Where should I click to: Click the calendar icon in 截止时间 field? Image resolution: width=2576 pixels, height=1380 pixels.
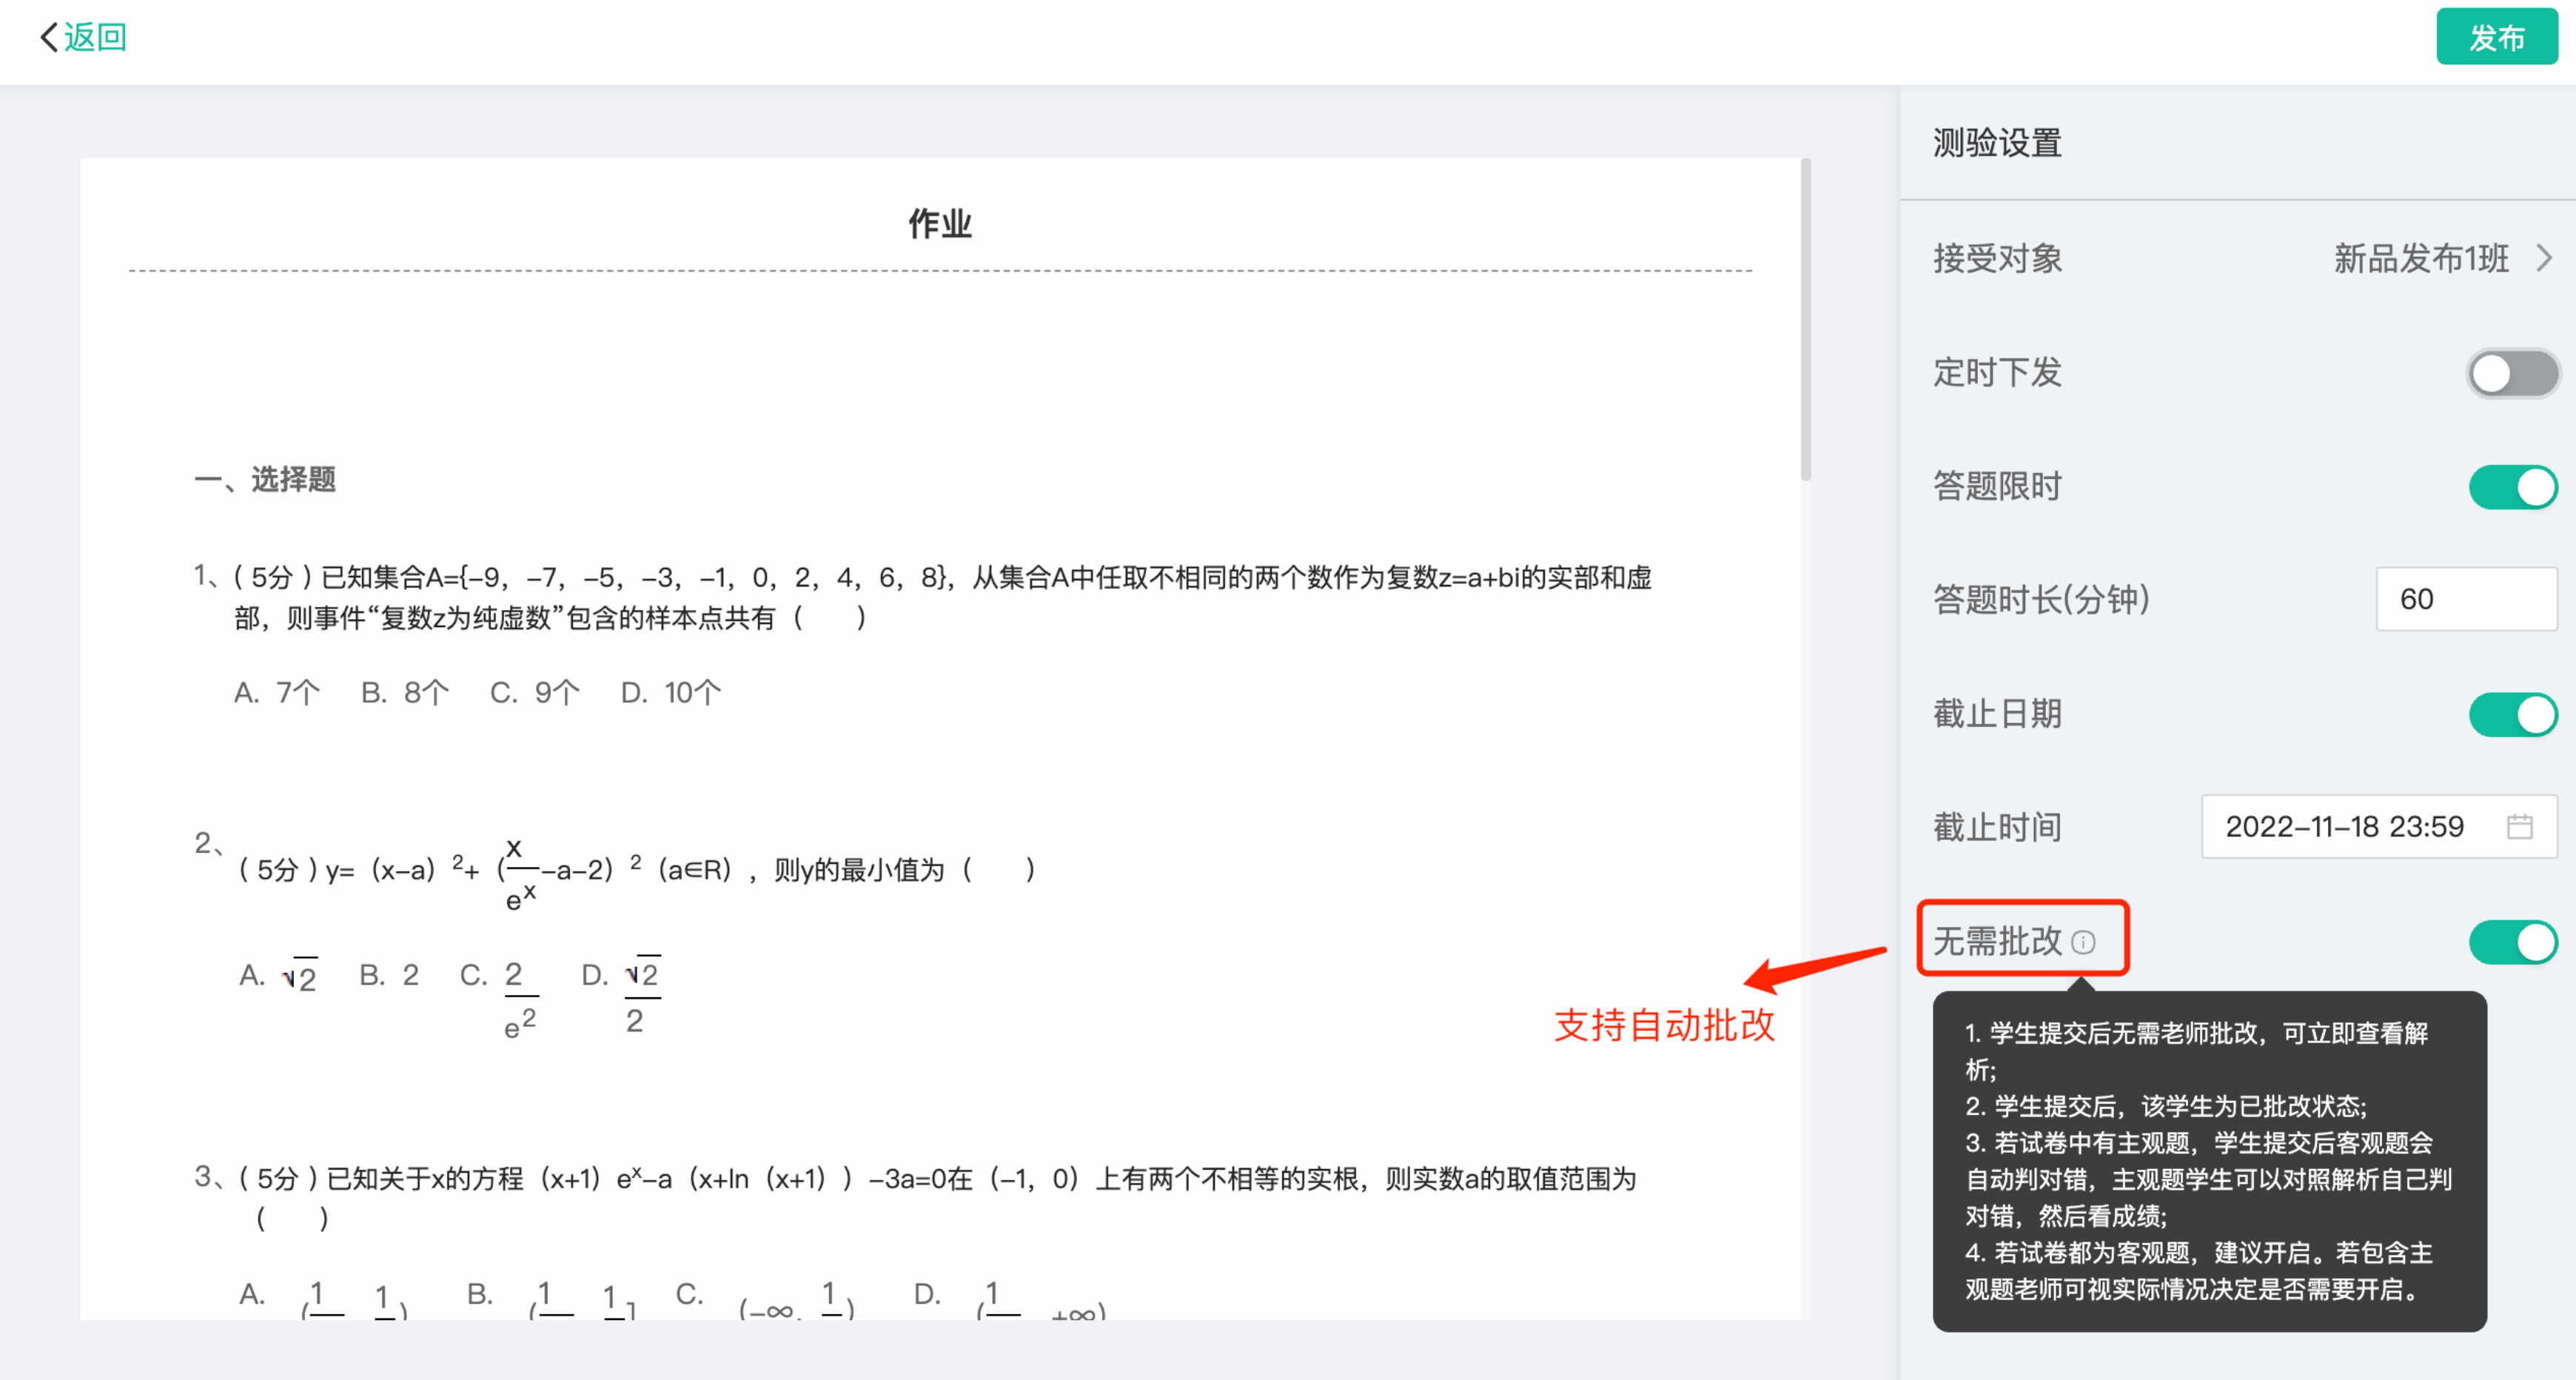click(x=2519, y=827)
